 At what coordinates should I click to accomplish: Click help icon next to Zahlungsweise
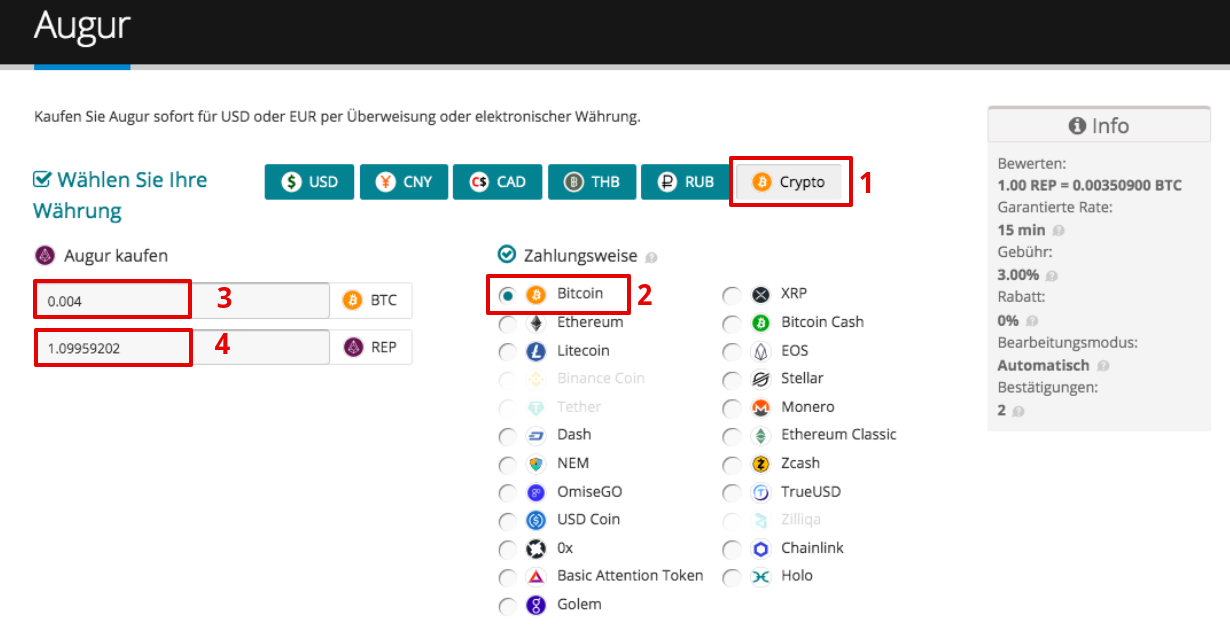pos(651,257)
